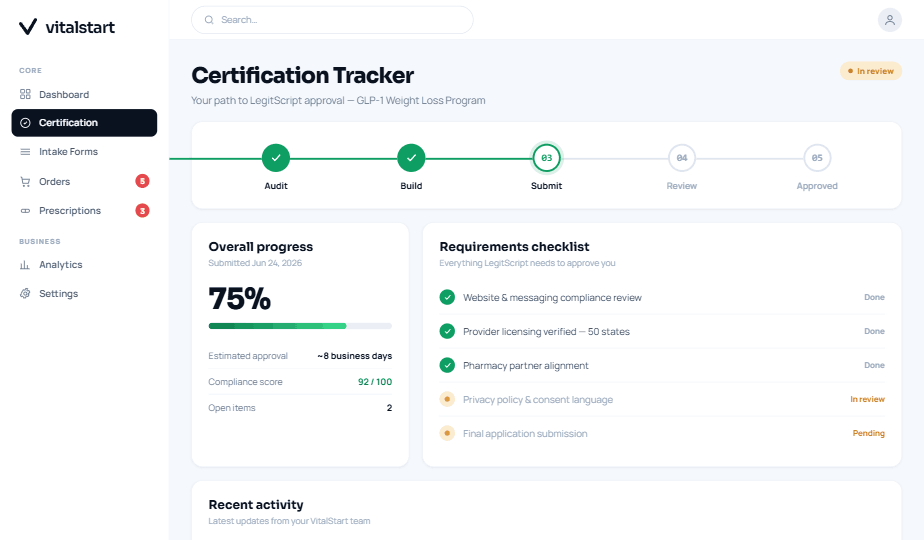
Task: Open the Prescriptions page
Action: 84,210
